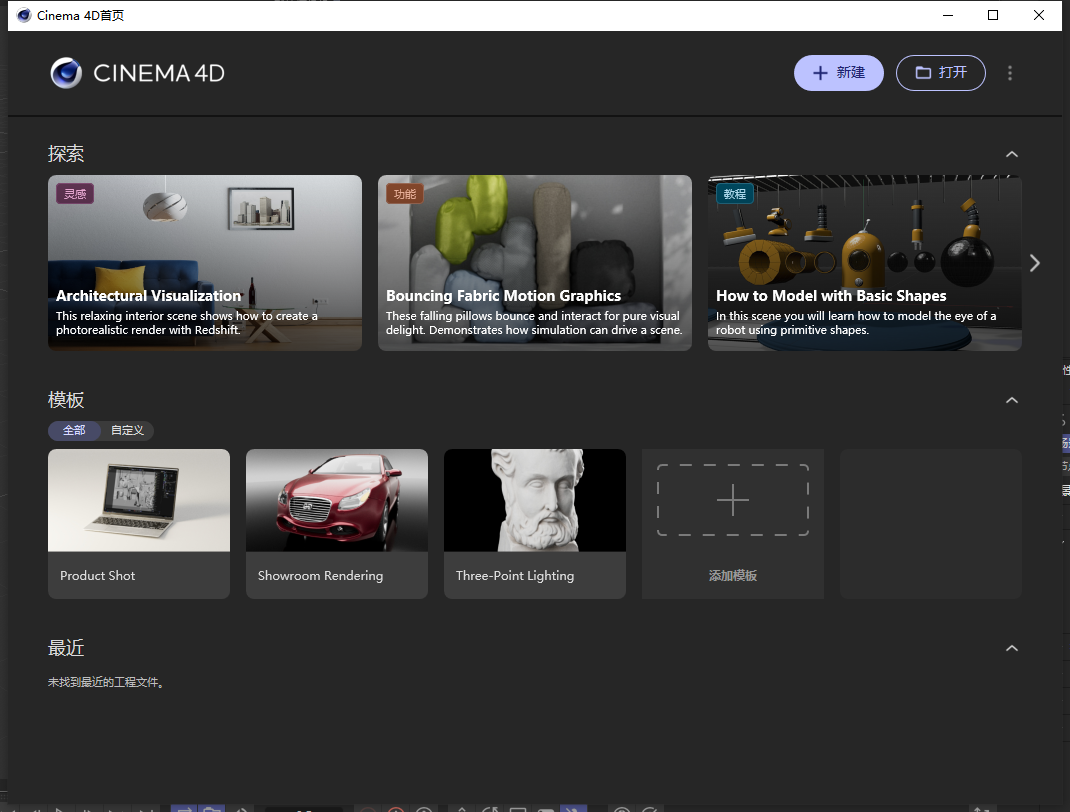Click the 灵感 tag on first card
The width and height of the screenshot is (1070, 812).
[75, 194]
